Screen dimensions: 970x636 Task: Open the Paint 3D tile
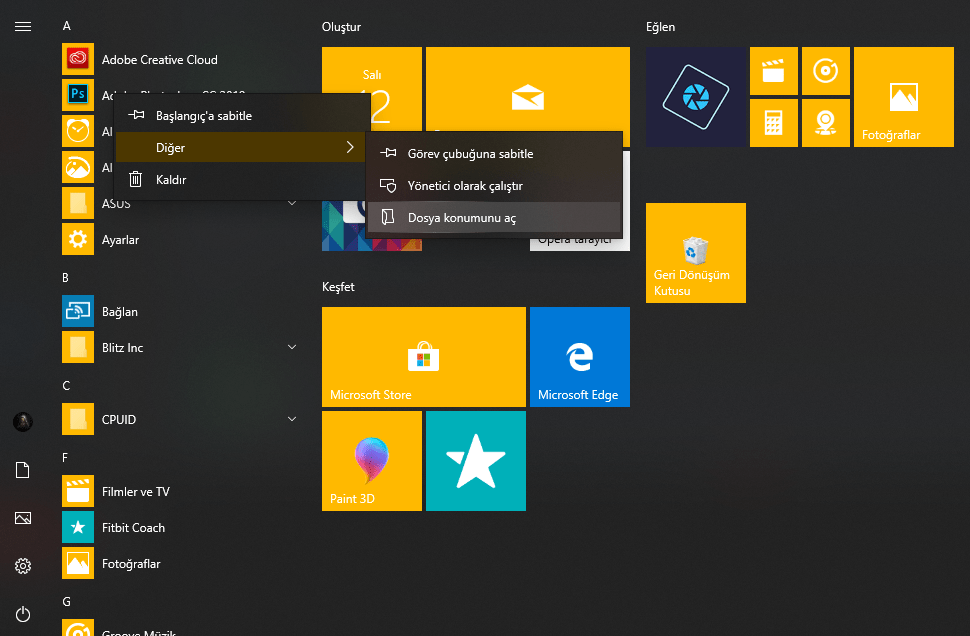(x=372, y=460)
